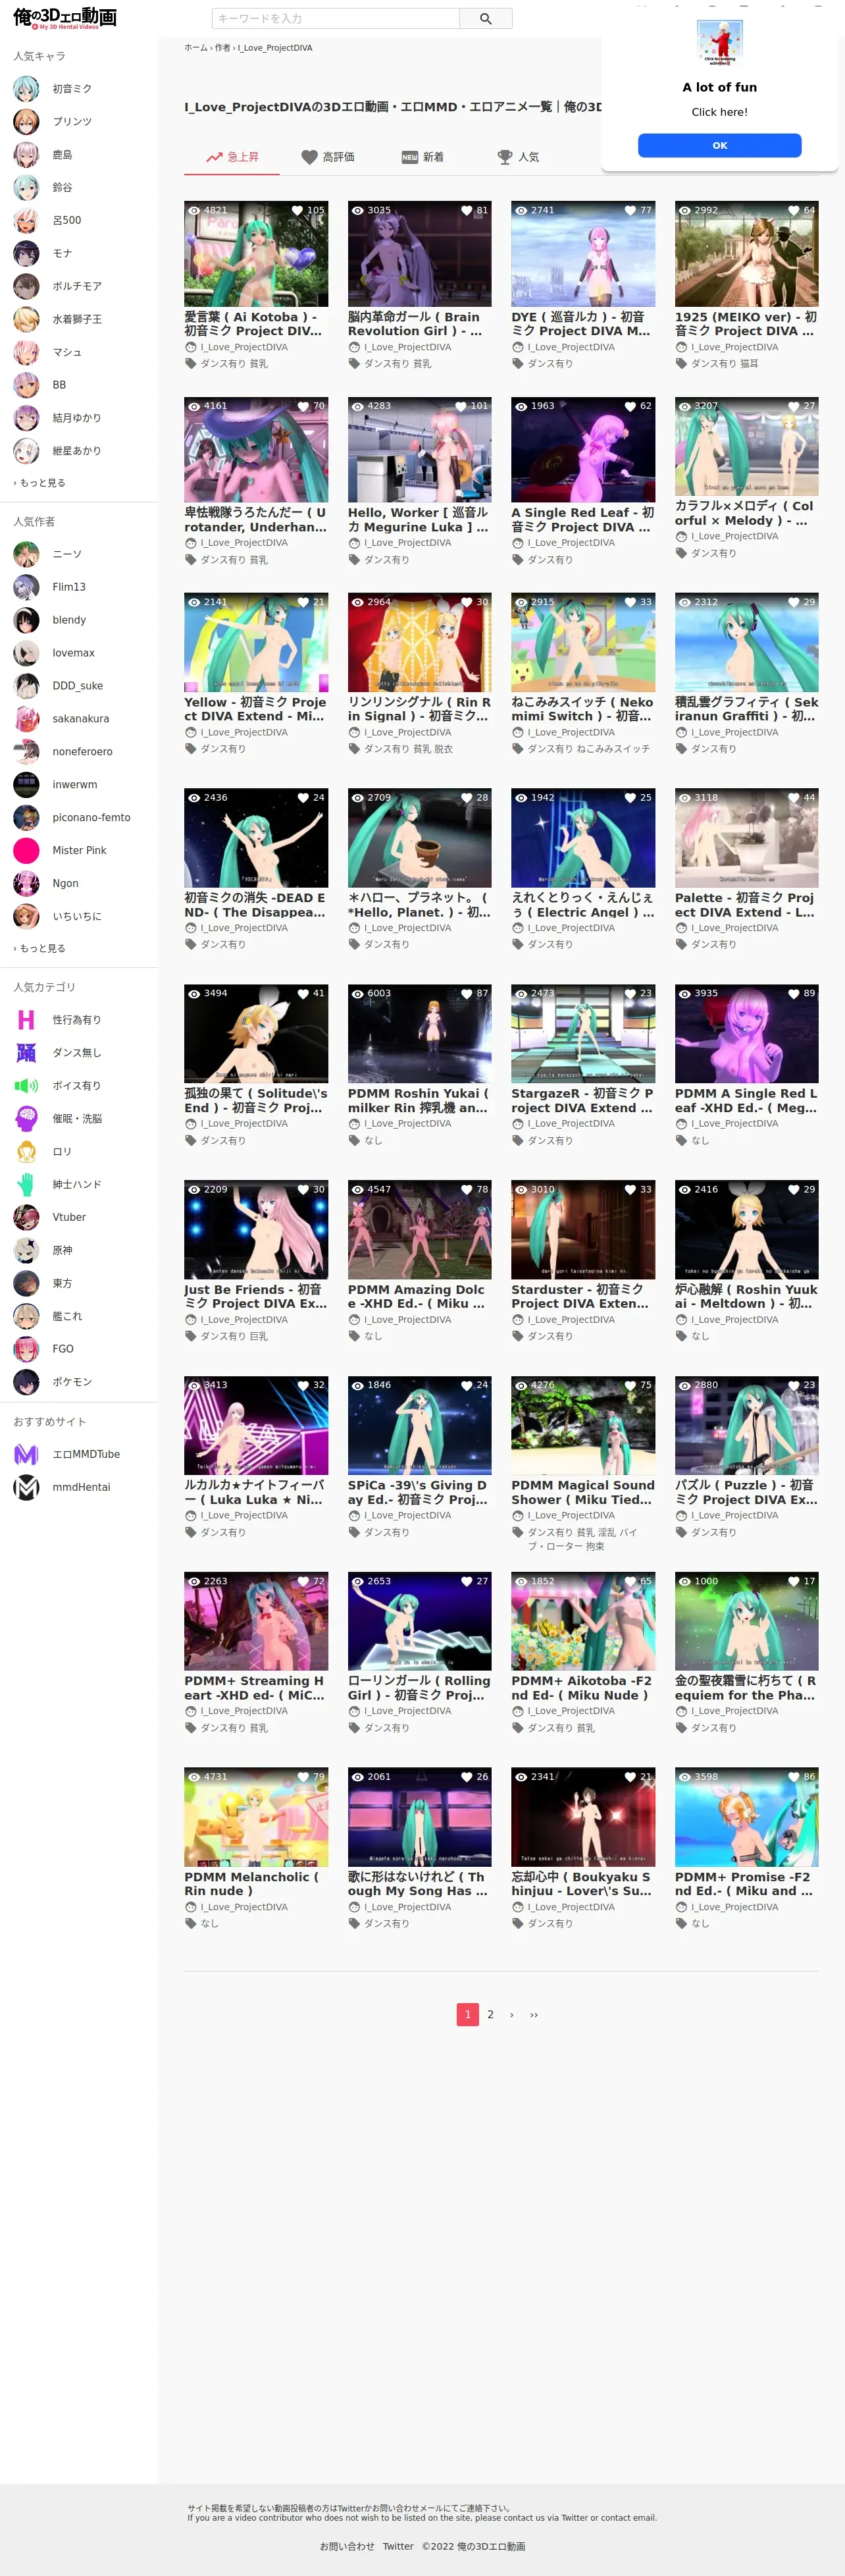Screen dimensions: 845x2576
Task: Click the keyword search input field
Action: click(336, 18)
